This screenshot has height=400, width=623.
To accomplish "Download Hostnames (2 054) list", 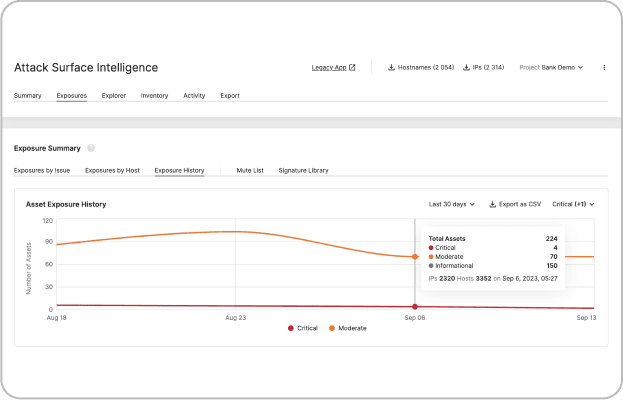I will (418, 68).
